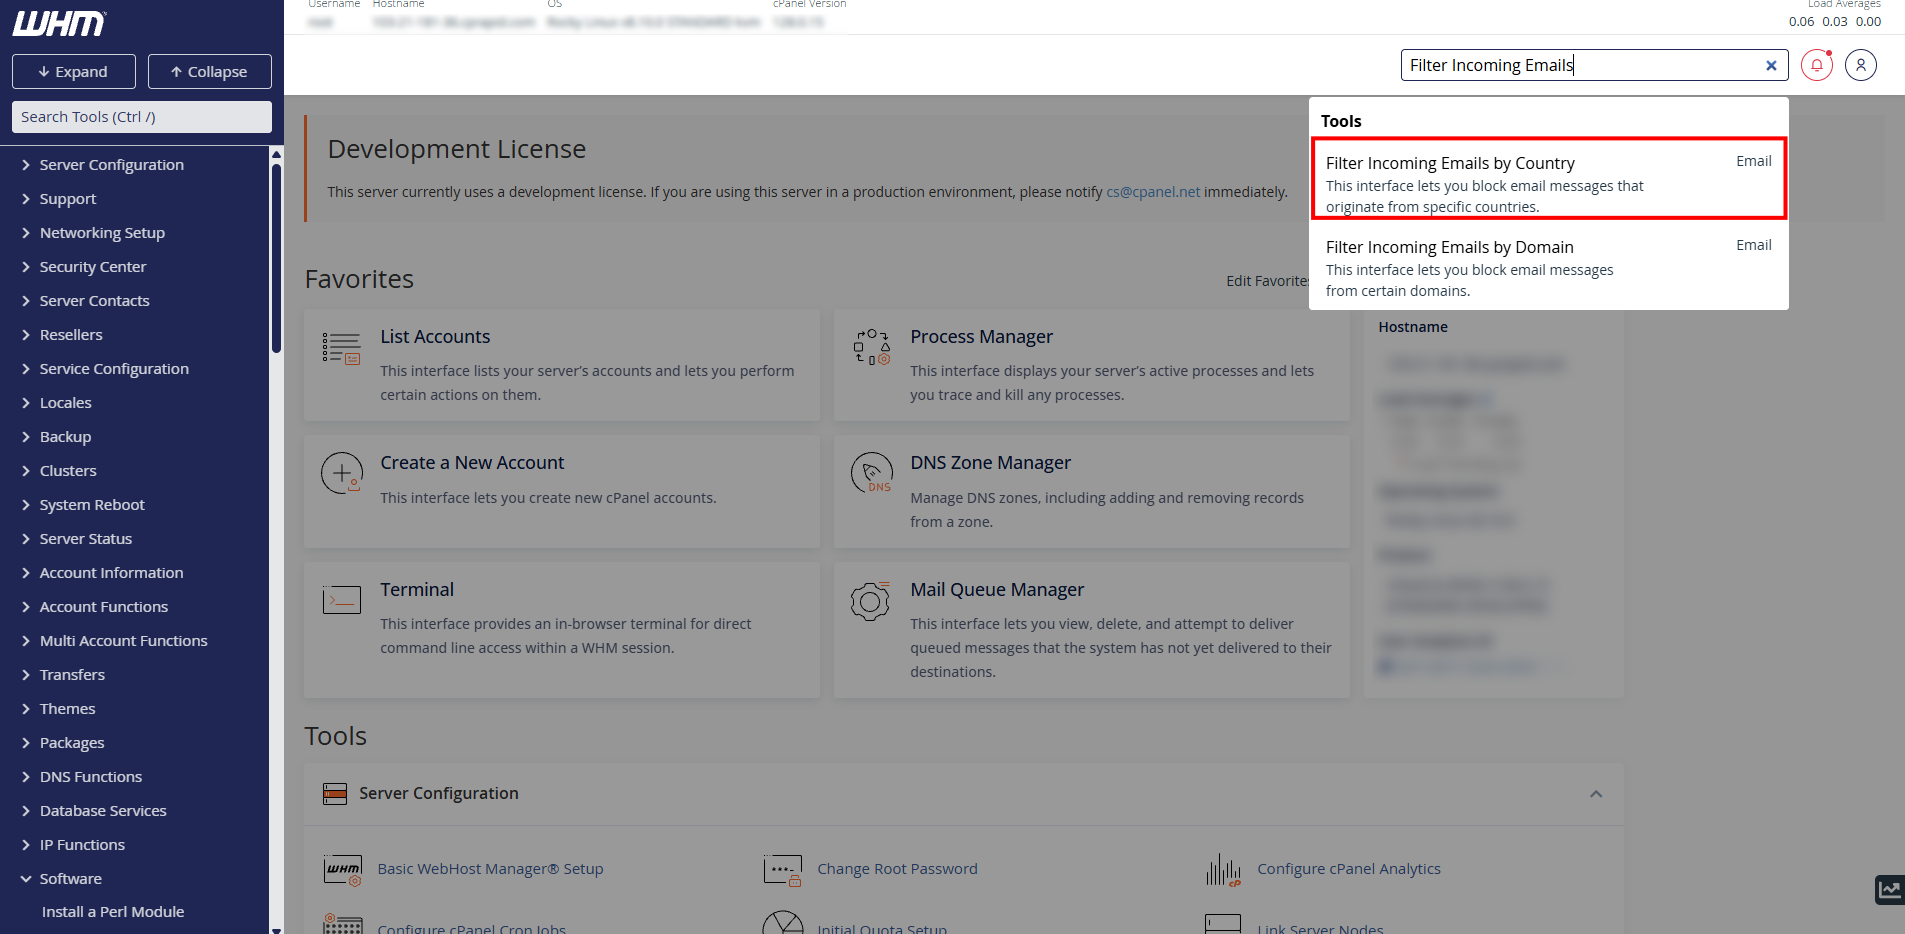
Task: Open the Terminal favorite title
Action: tap(417, 590)
